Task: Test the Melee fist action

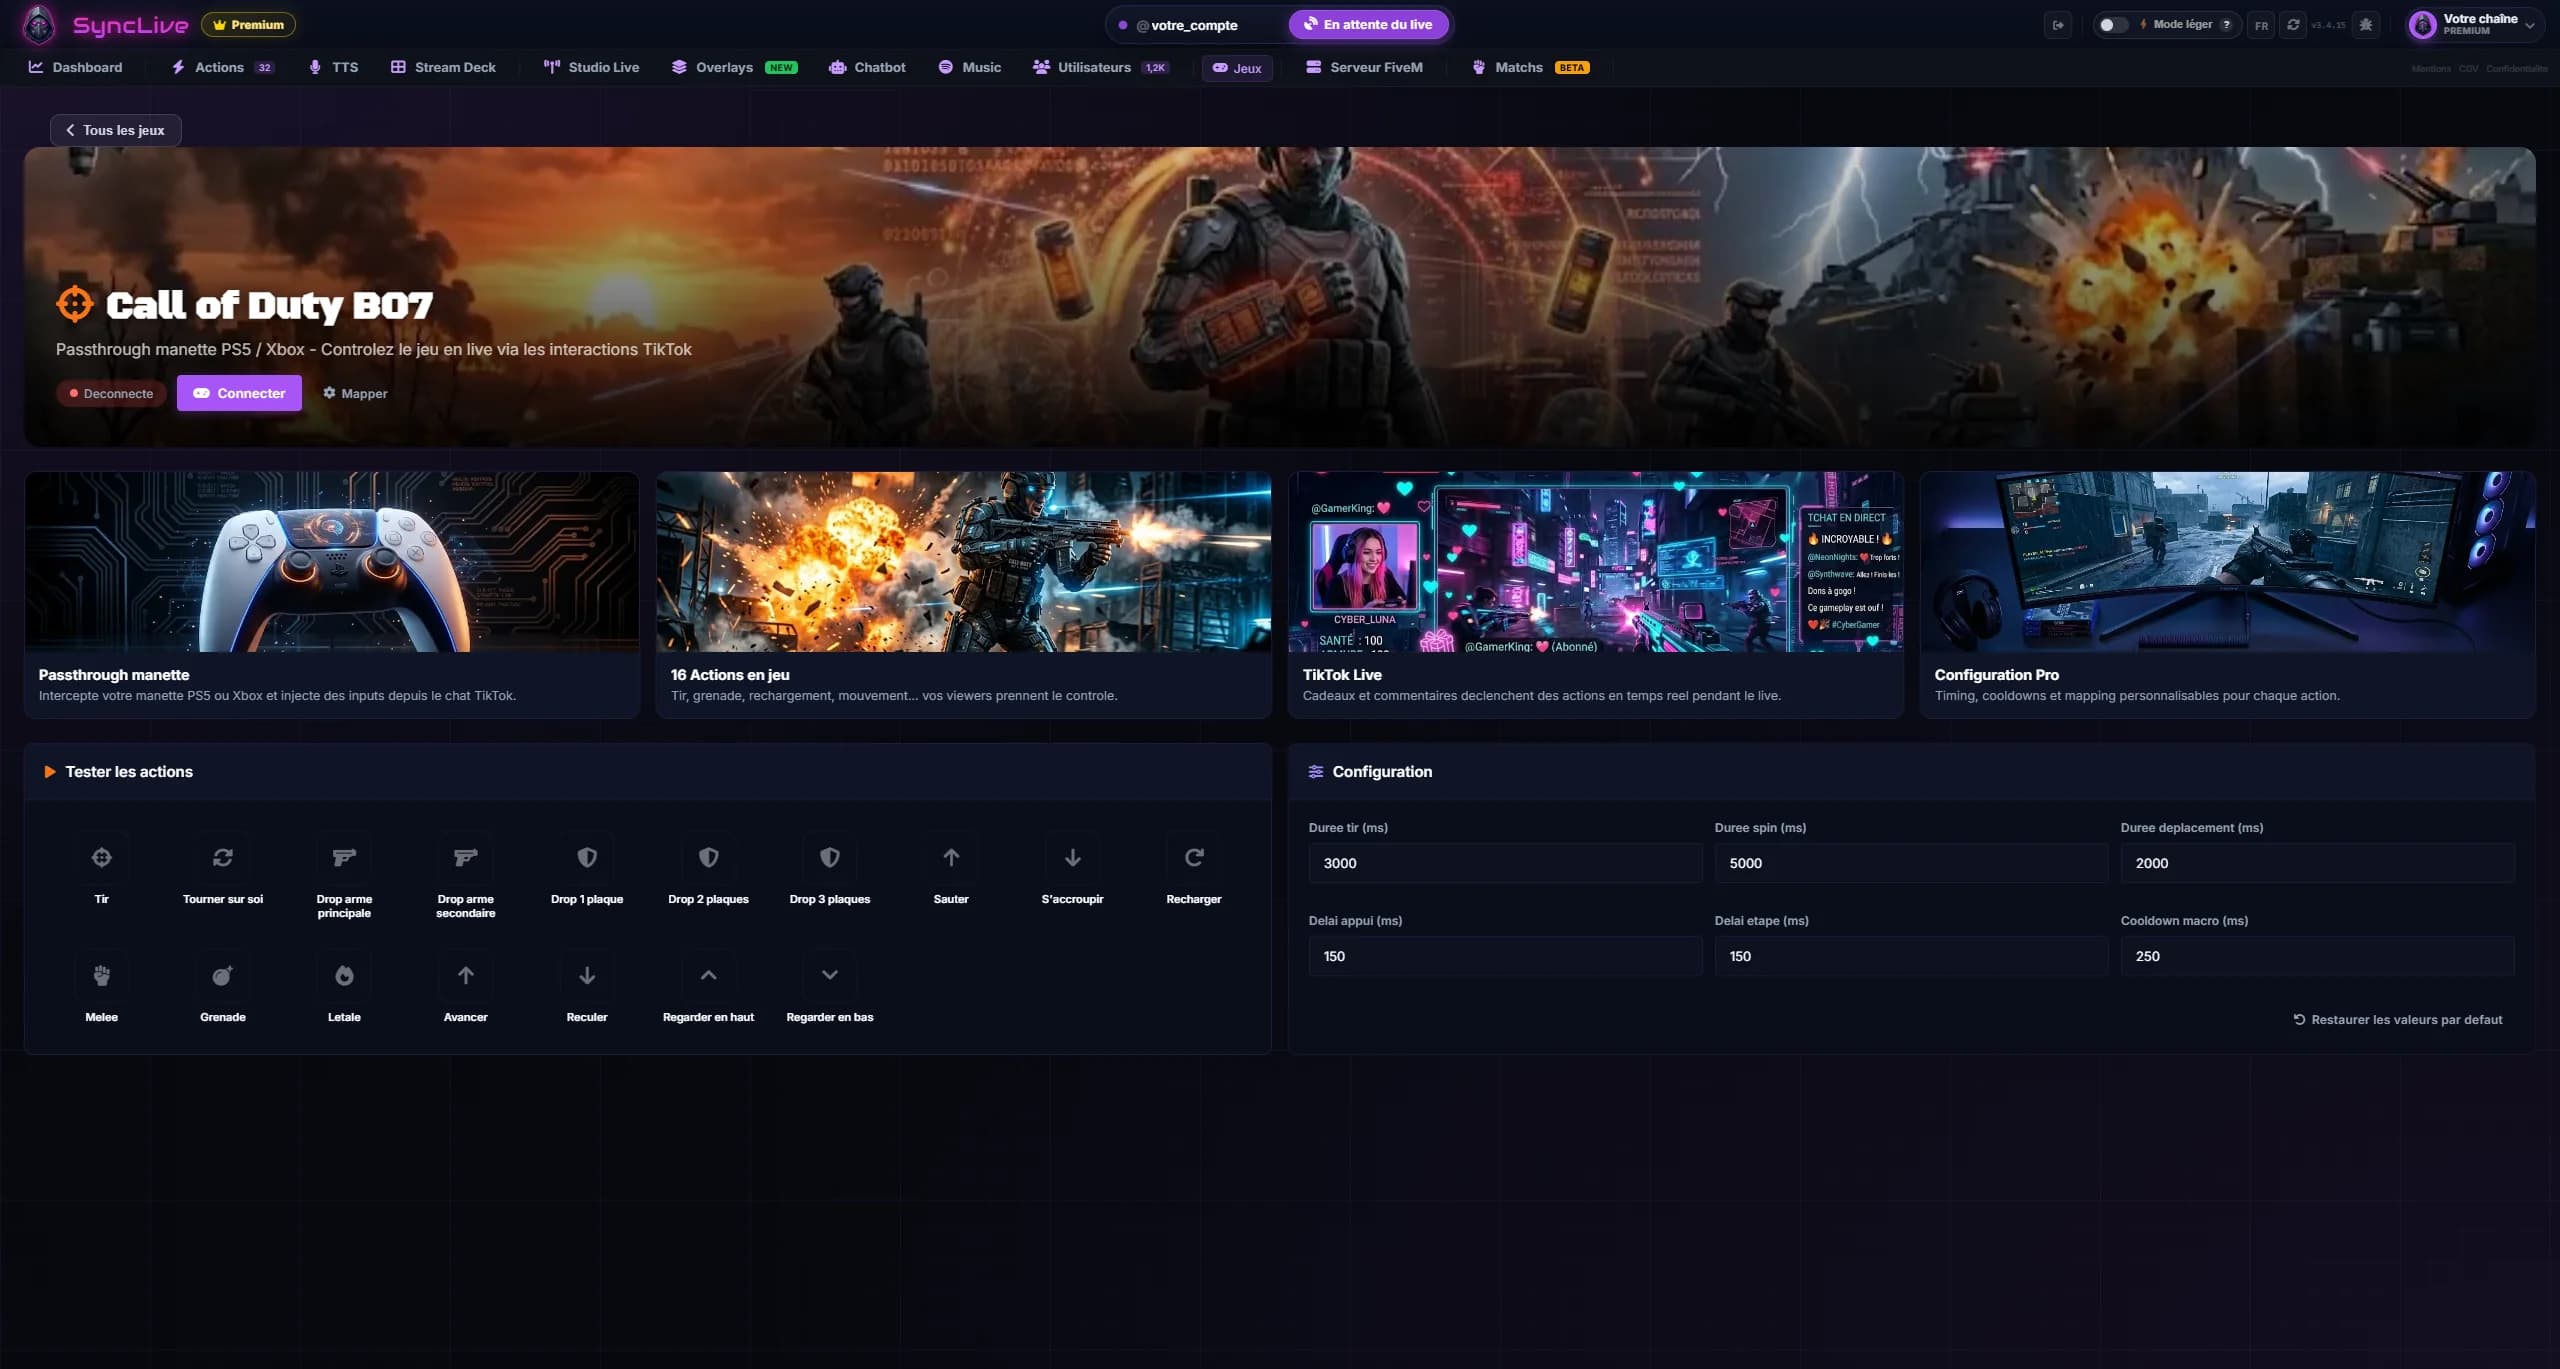Action: (x=101, y=975)
